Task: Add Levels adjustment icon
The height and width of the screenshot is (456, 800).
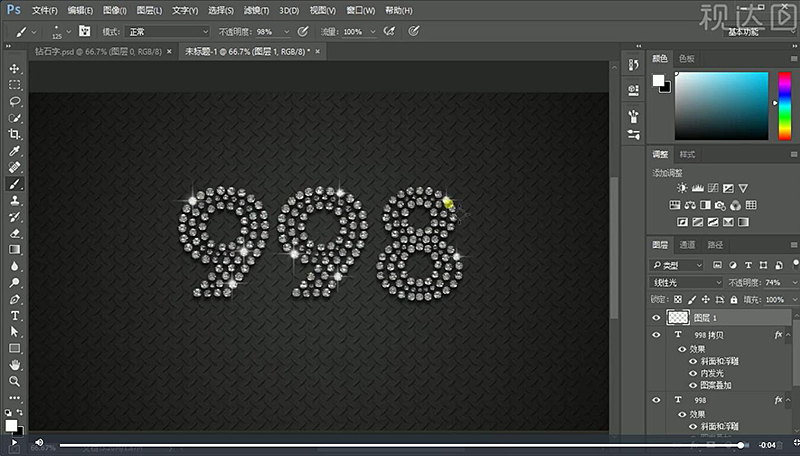Action: coord(697,188)
